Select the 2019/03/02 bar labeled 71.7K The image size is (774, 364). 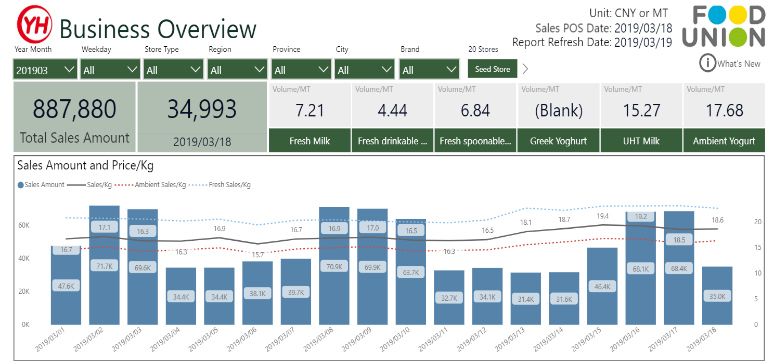pyautogui.click(x=104, y=265)
